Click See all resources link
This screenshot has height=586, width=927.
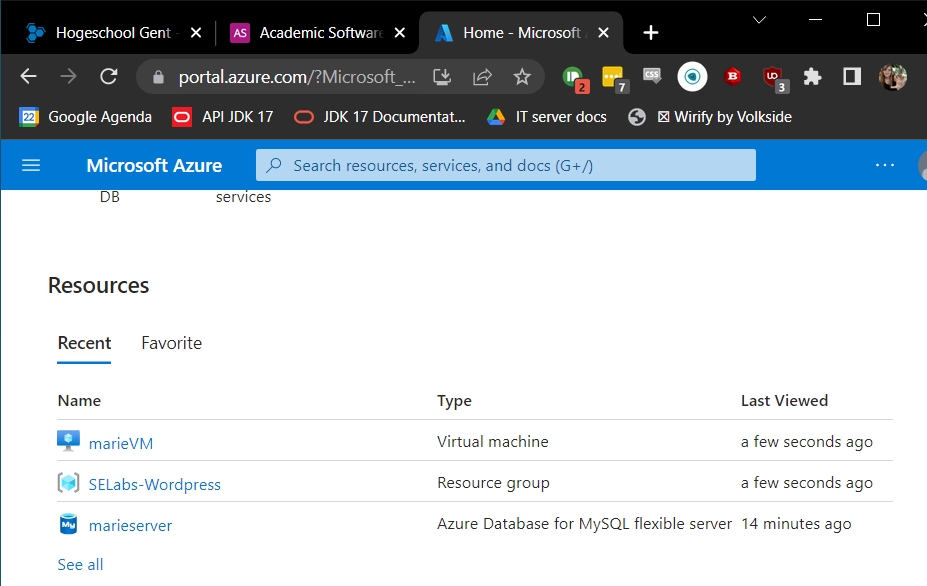tap(80, 565)
